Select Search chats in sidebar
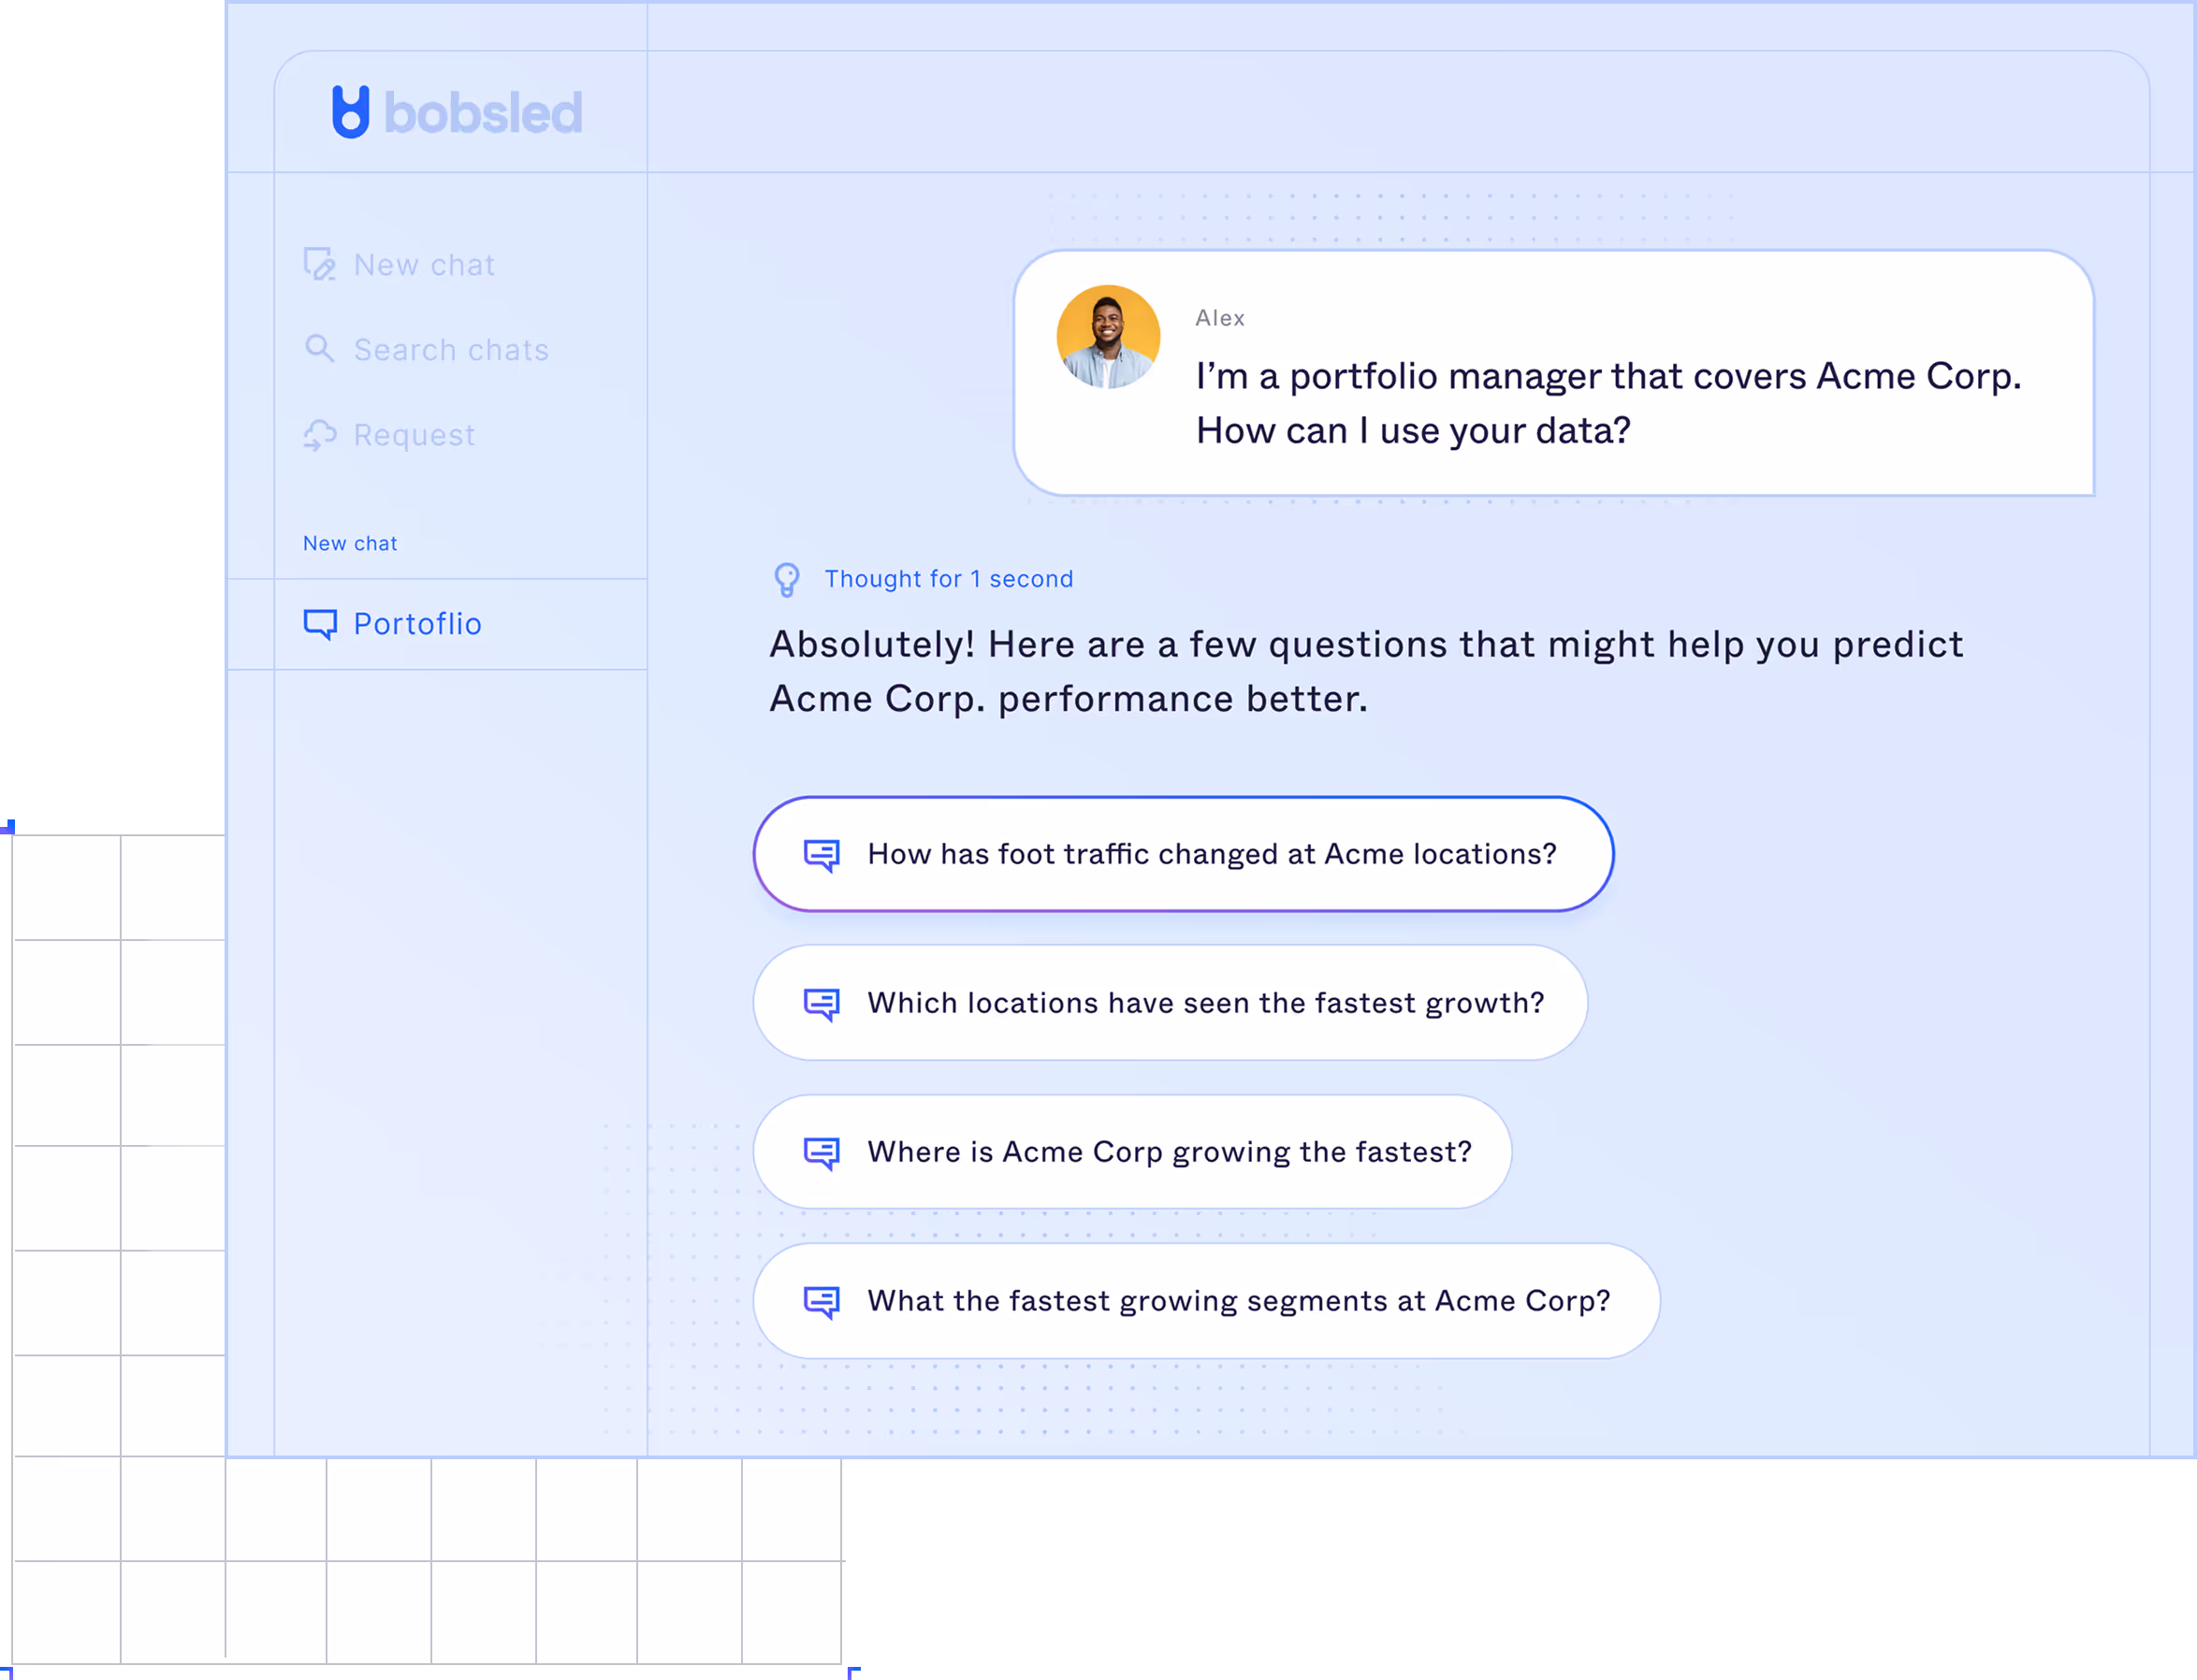 451,350
